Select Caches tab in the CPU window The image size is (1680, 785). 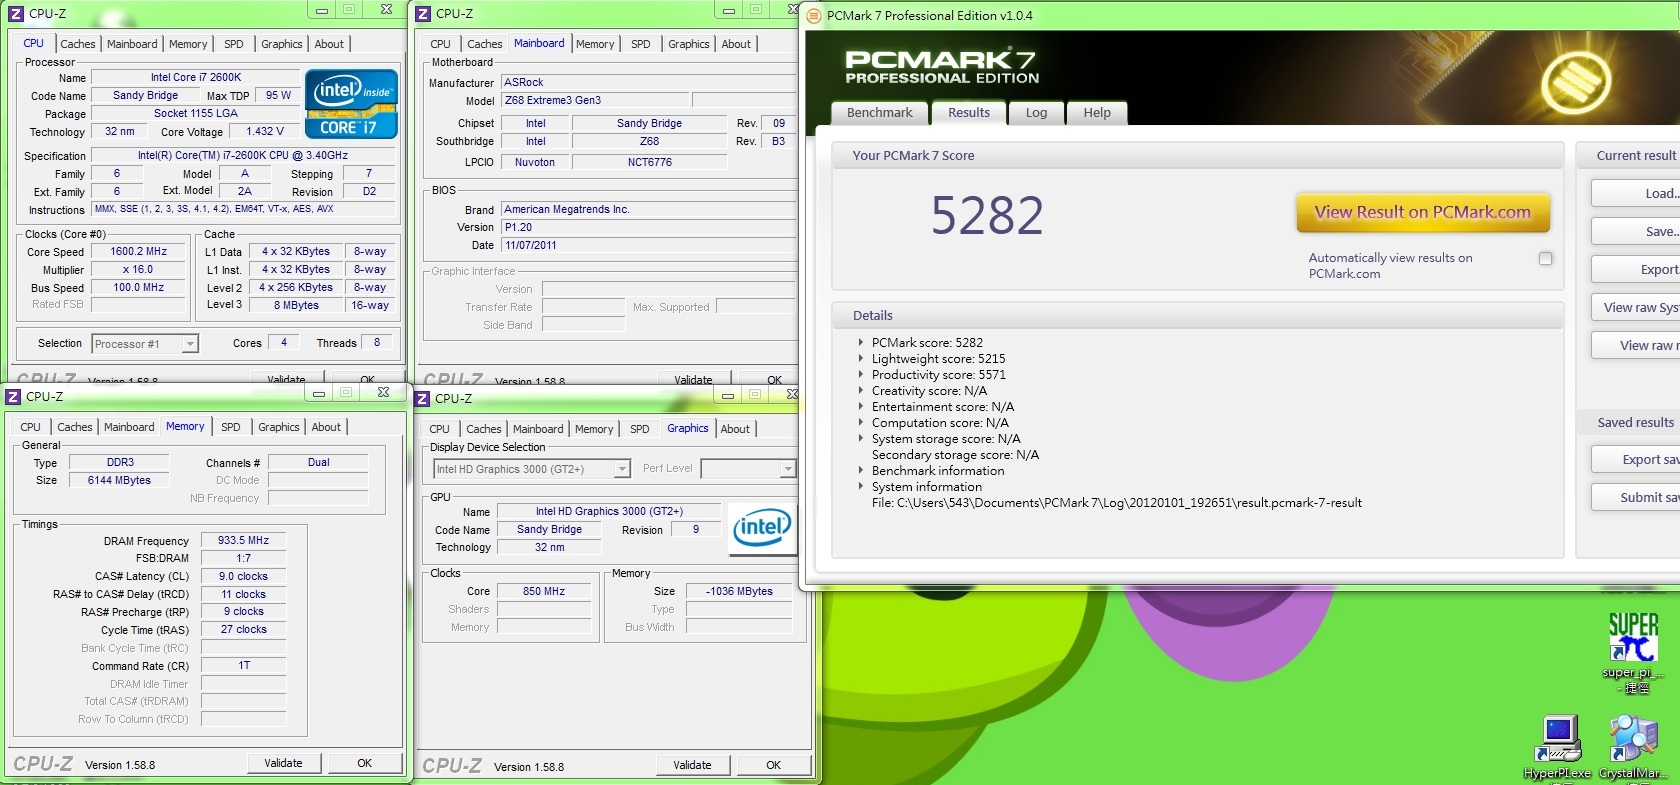[78, 44]
